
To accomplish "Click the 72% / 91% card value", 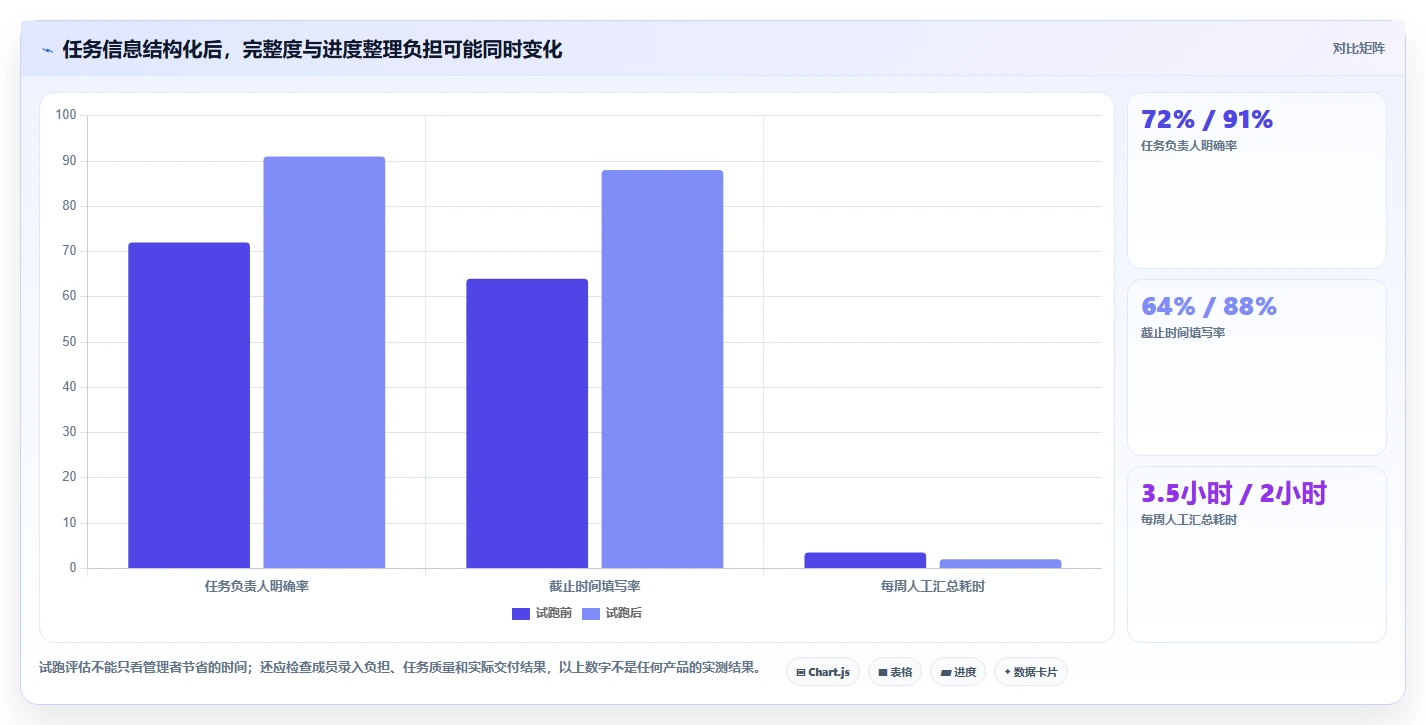I will 1207,119.
